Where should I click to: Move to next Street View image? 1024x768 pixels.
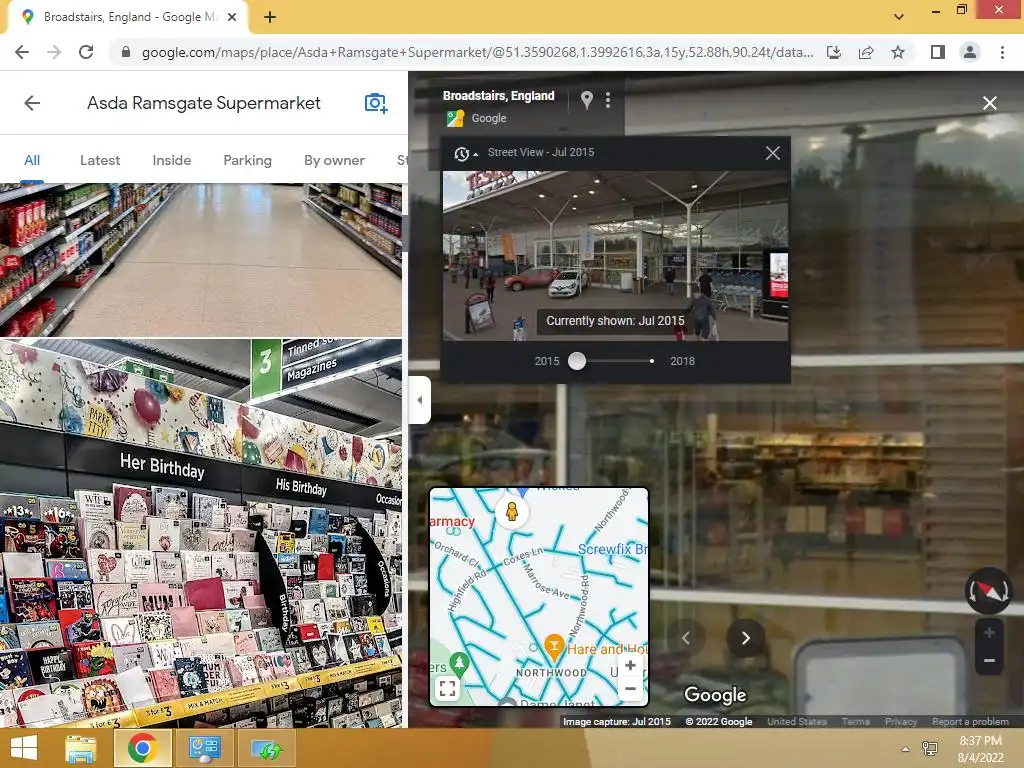[745, 638]
